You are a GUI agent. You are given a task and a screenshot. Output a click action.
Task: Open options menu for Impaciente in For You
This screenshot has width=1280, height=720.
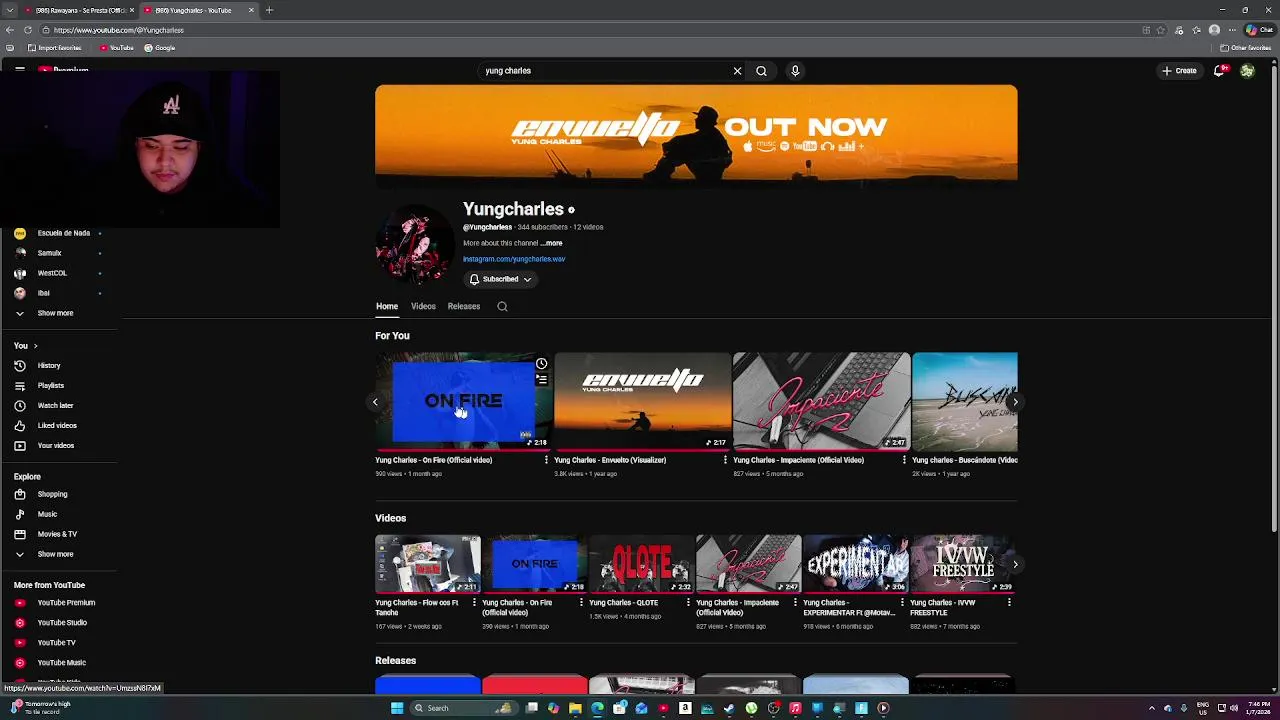pyautogui.click(x=904, y=460)
